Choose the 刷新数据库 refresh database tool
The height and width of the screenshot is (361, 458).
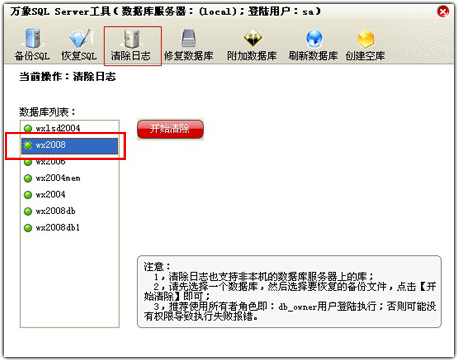(x=313, y=45)
